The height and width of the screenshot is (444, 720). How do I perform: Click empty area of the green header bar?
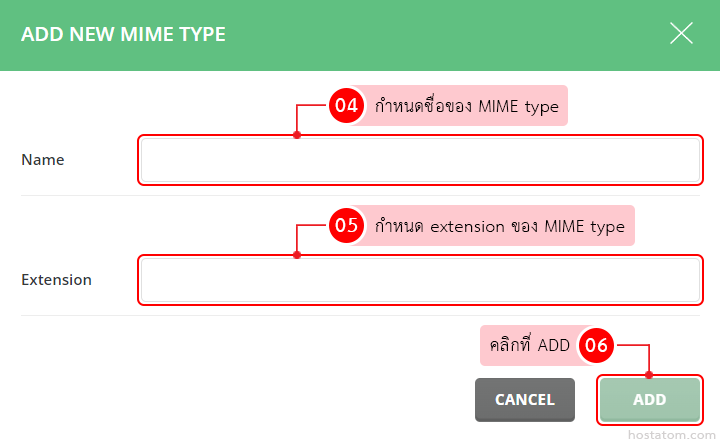tap(450, 35)
